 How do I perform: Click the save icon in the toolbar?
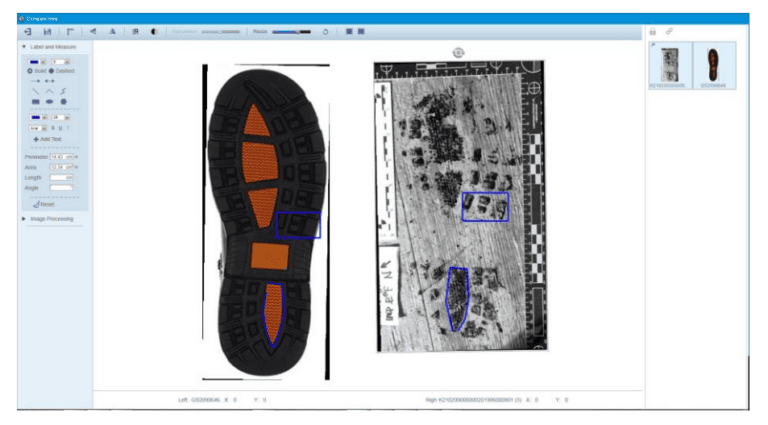48,32
